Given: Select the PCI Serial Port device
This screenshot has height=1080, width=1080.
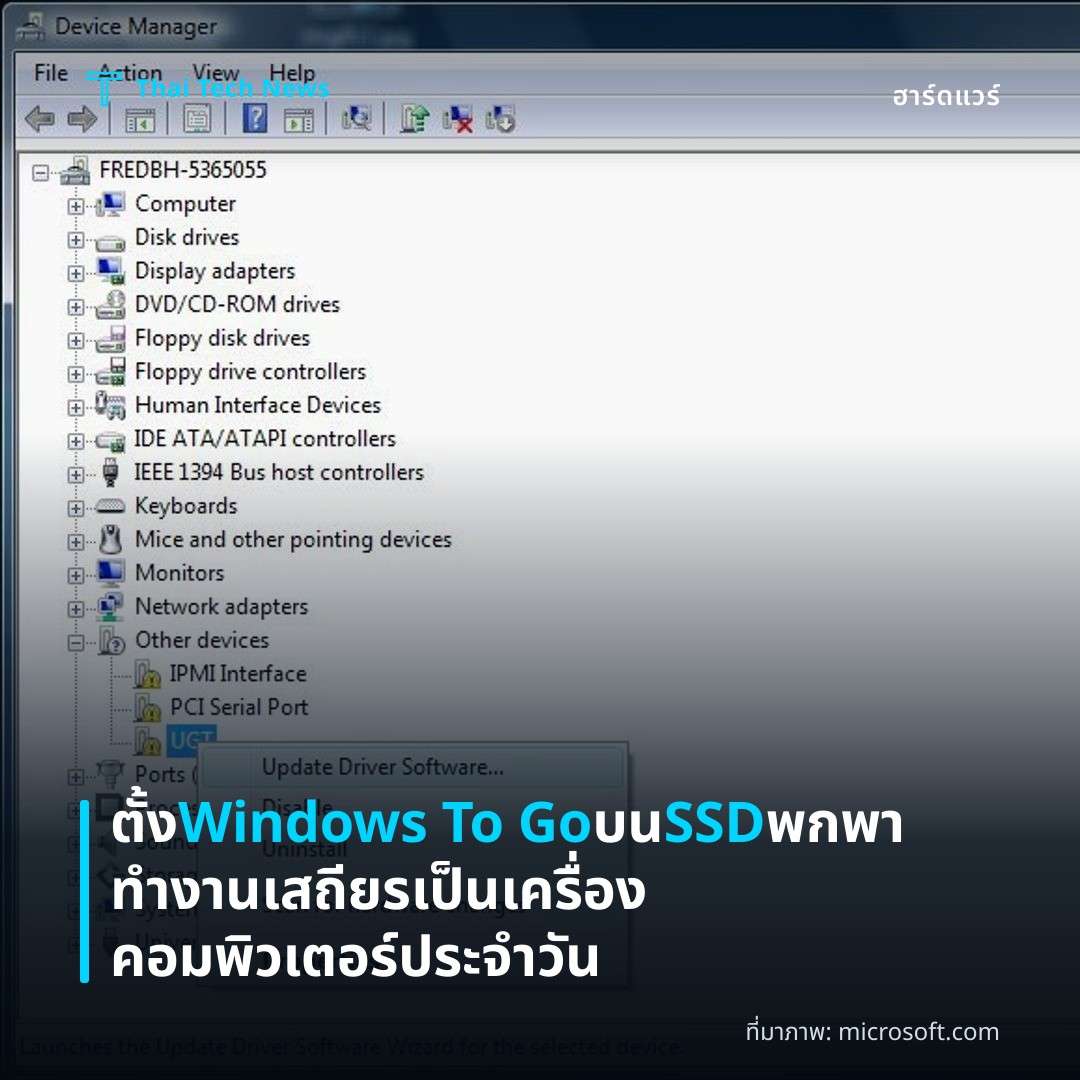Looking at the screenshot, I should click(x=238, y=707).
